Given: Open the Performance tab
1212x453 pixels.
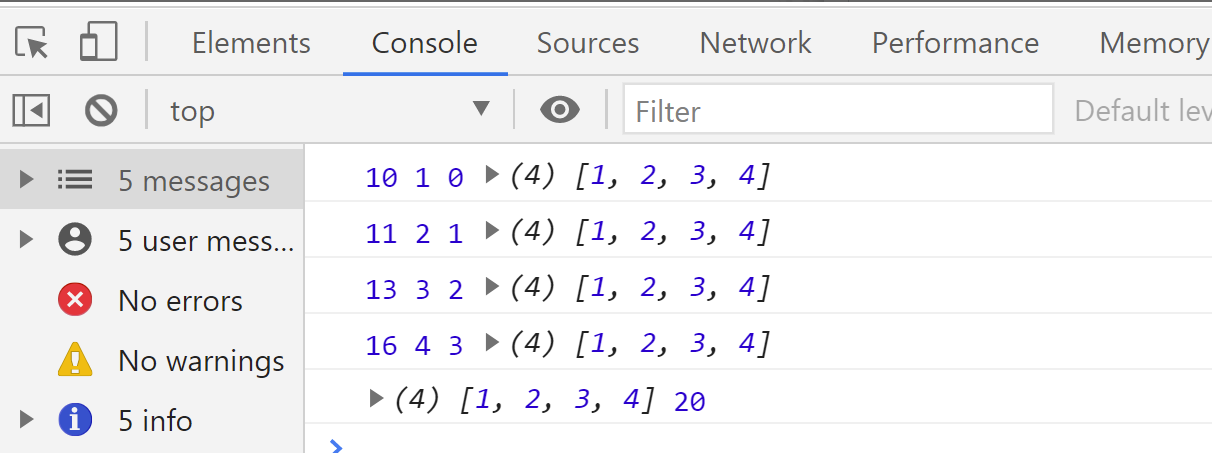Looking at the screenshot, I should click(x=955, y=43).
